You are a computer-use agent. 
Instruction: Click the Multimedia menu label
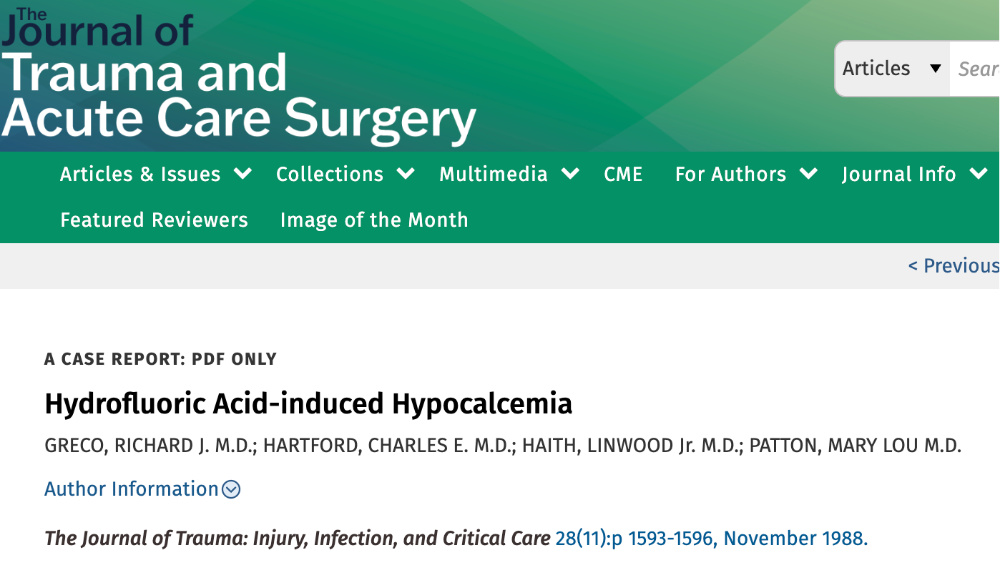click(x=493, y=174)
